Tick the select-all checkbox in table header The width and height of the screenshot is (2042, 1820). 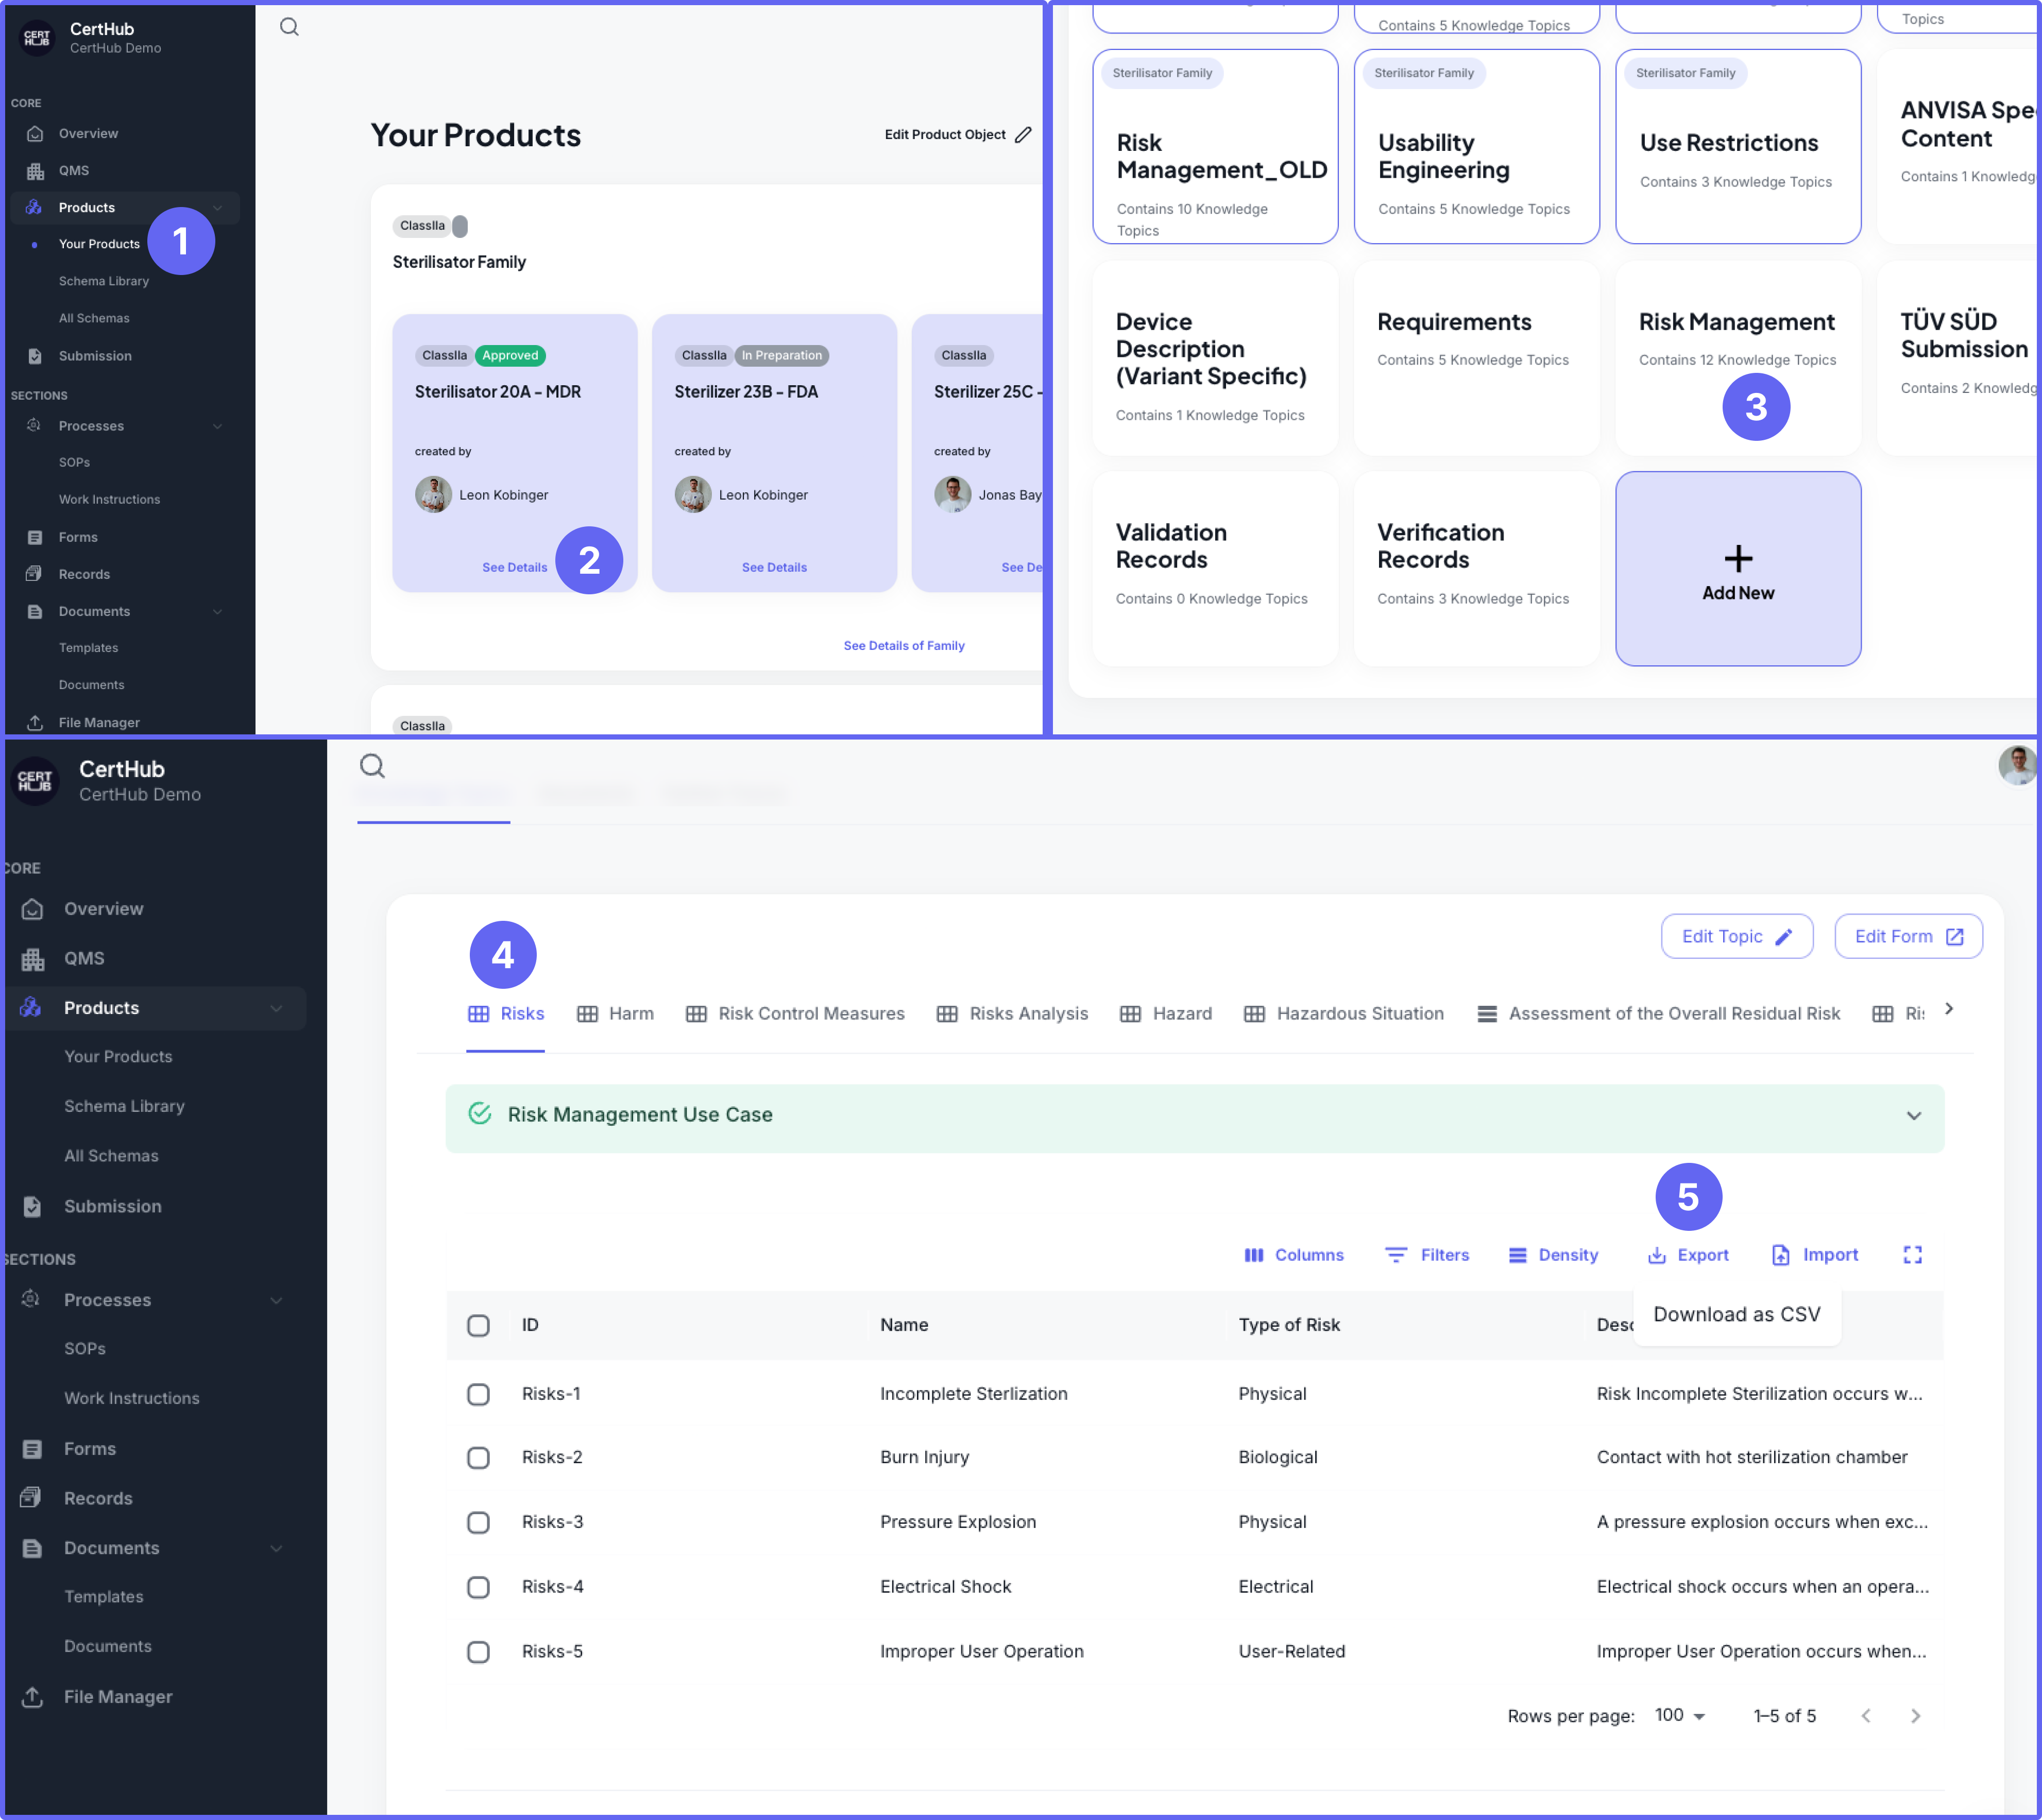point(478,1325)
